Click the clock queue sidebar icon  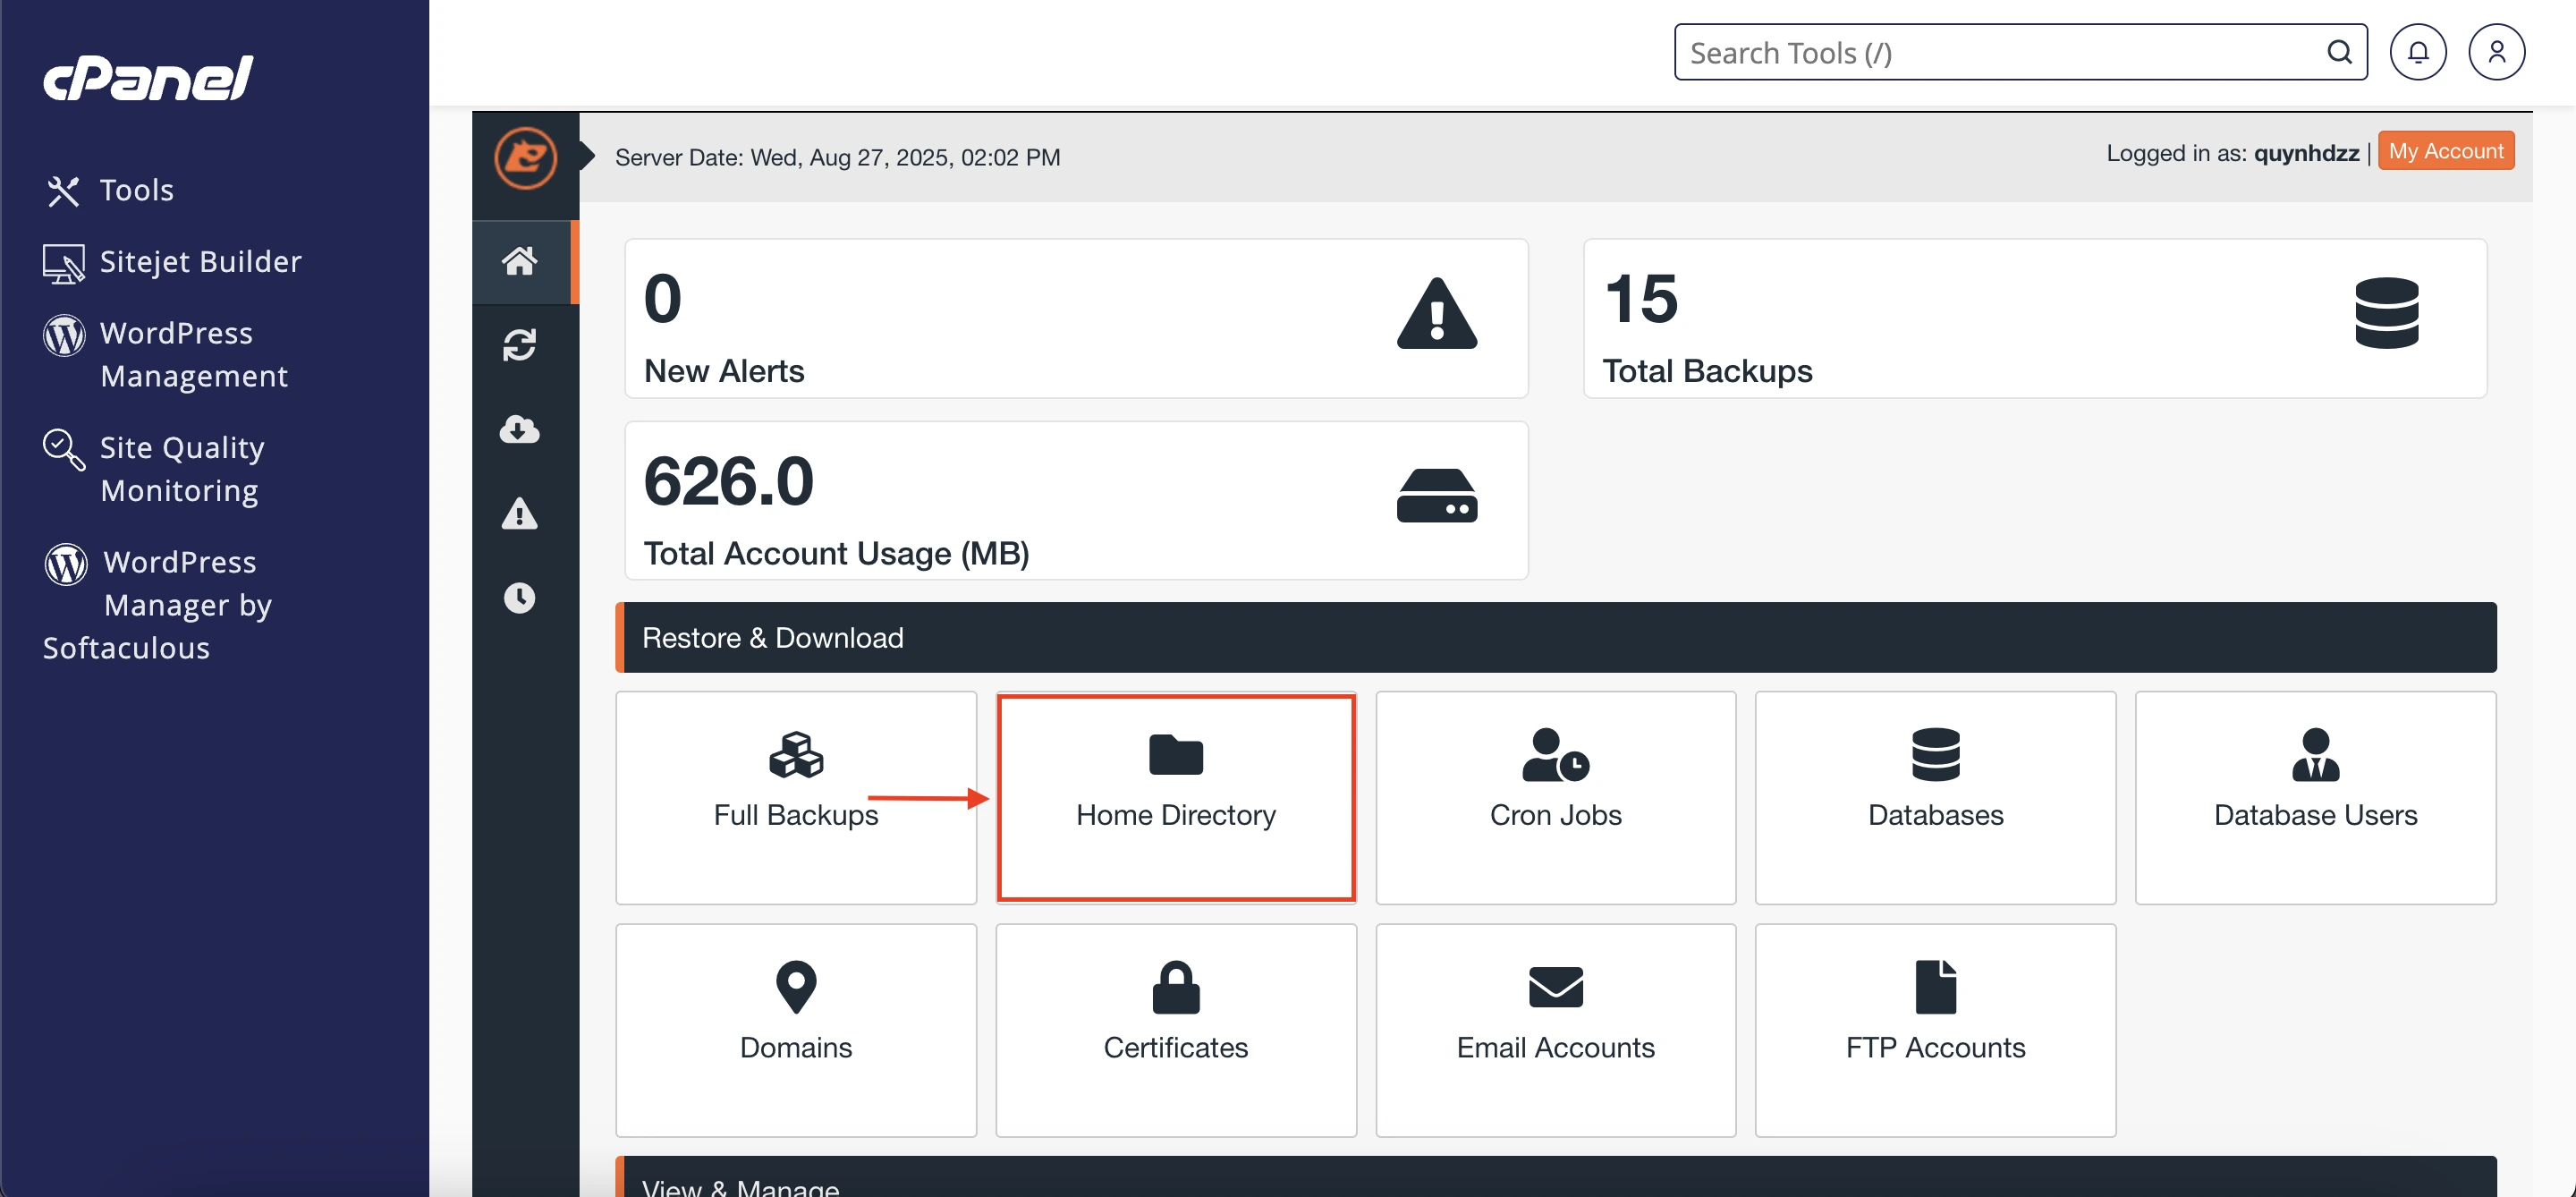[519, 598]
